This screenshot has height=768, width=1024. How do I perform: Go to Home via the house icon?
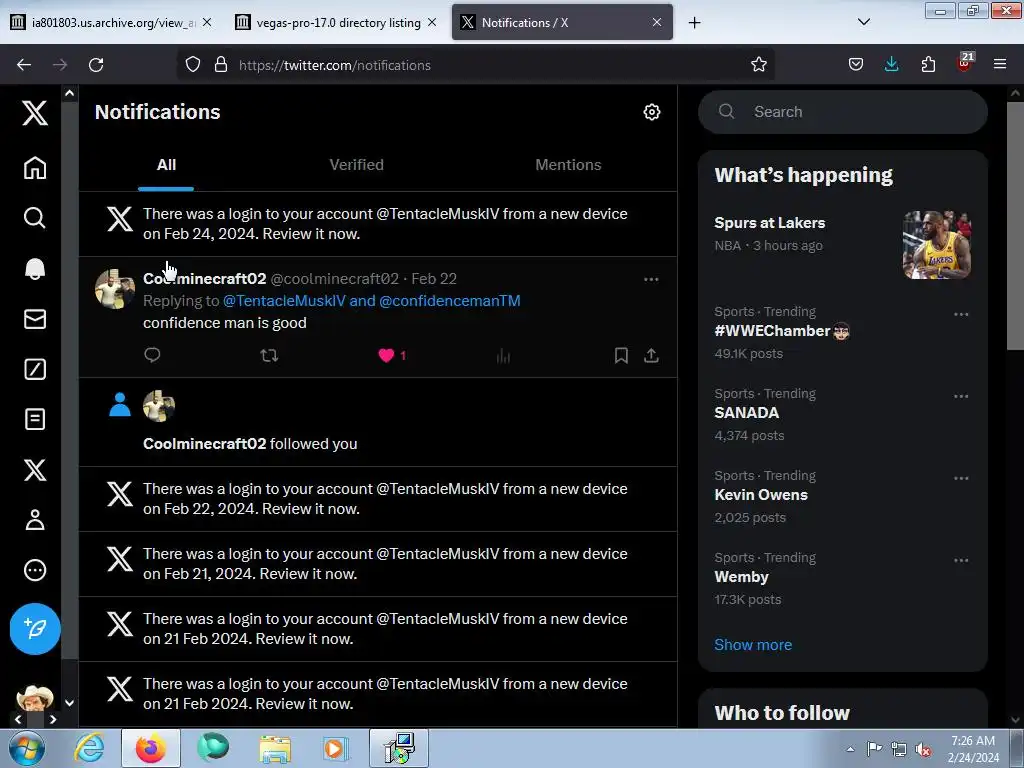pos(35,168)
